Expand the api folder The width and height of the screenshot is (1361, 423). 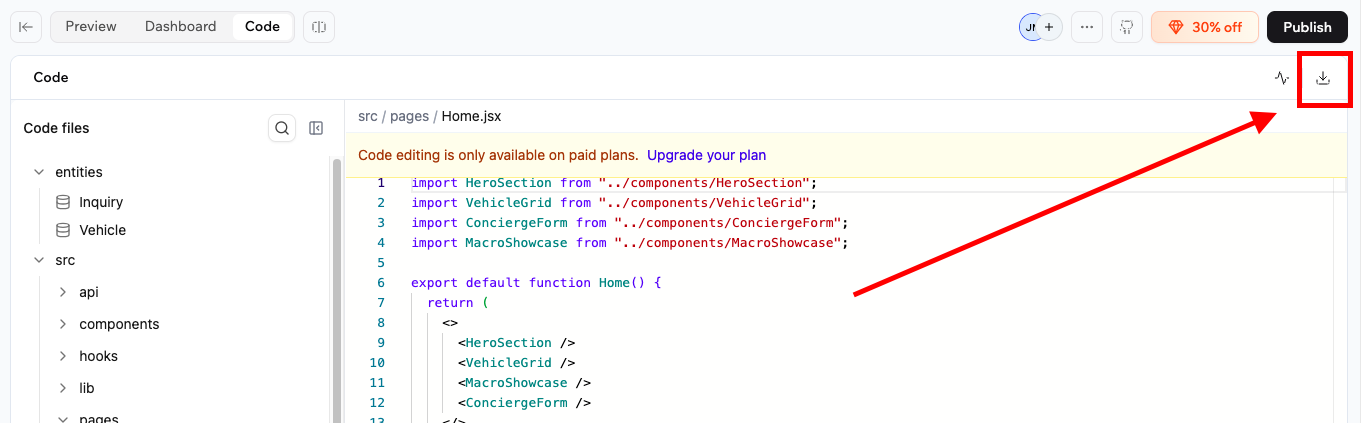click(x=63, y=292)
